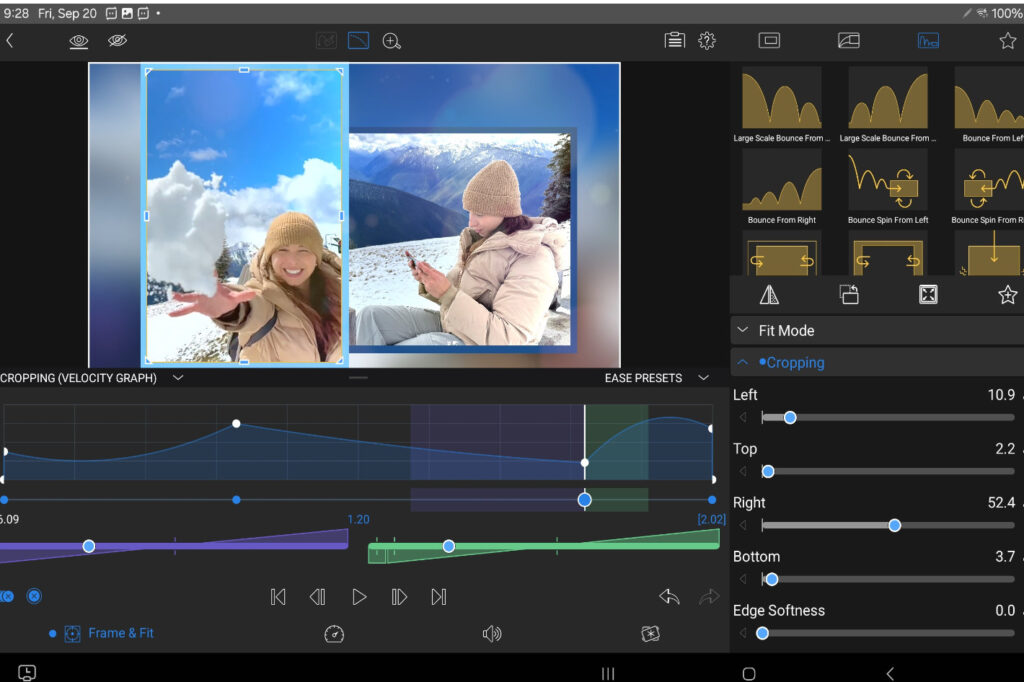Open the audio volume control
1024x682 pixels.
[492, 634]
